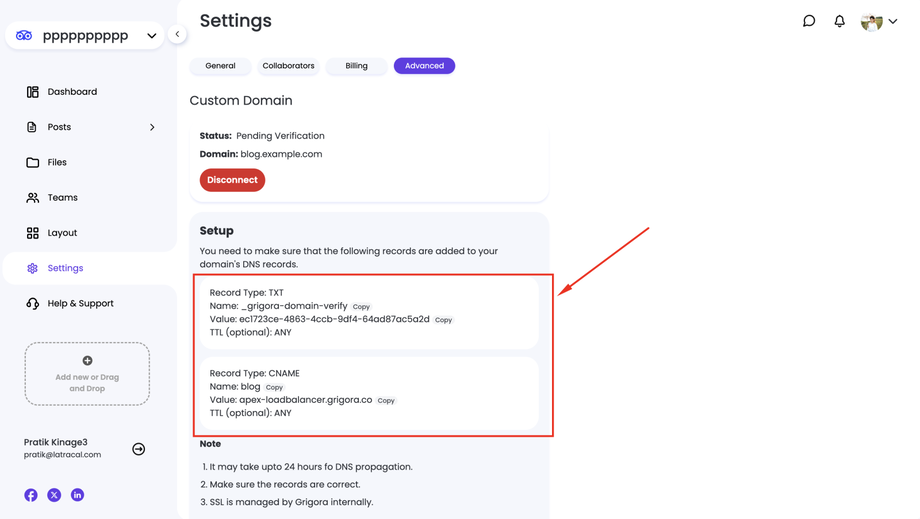Copy the CNAME value apex-loadbalancer.grigora.co

tap(386, 401)
